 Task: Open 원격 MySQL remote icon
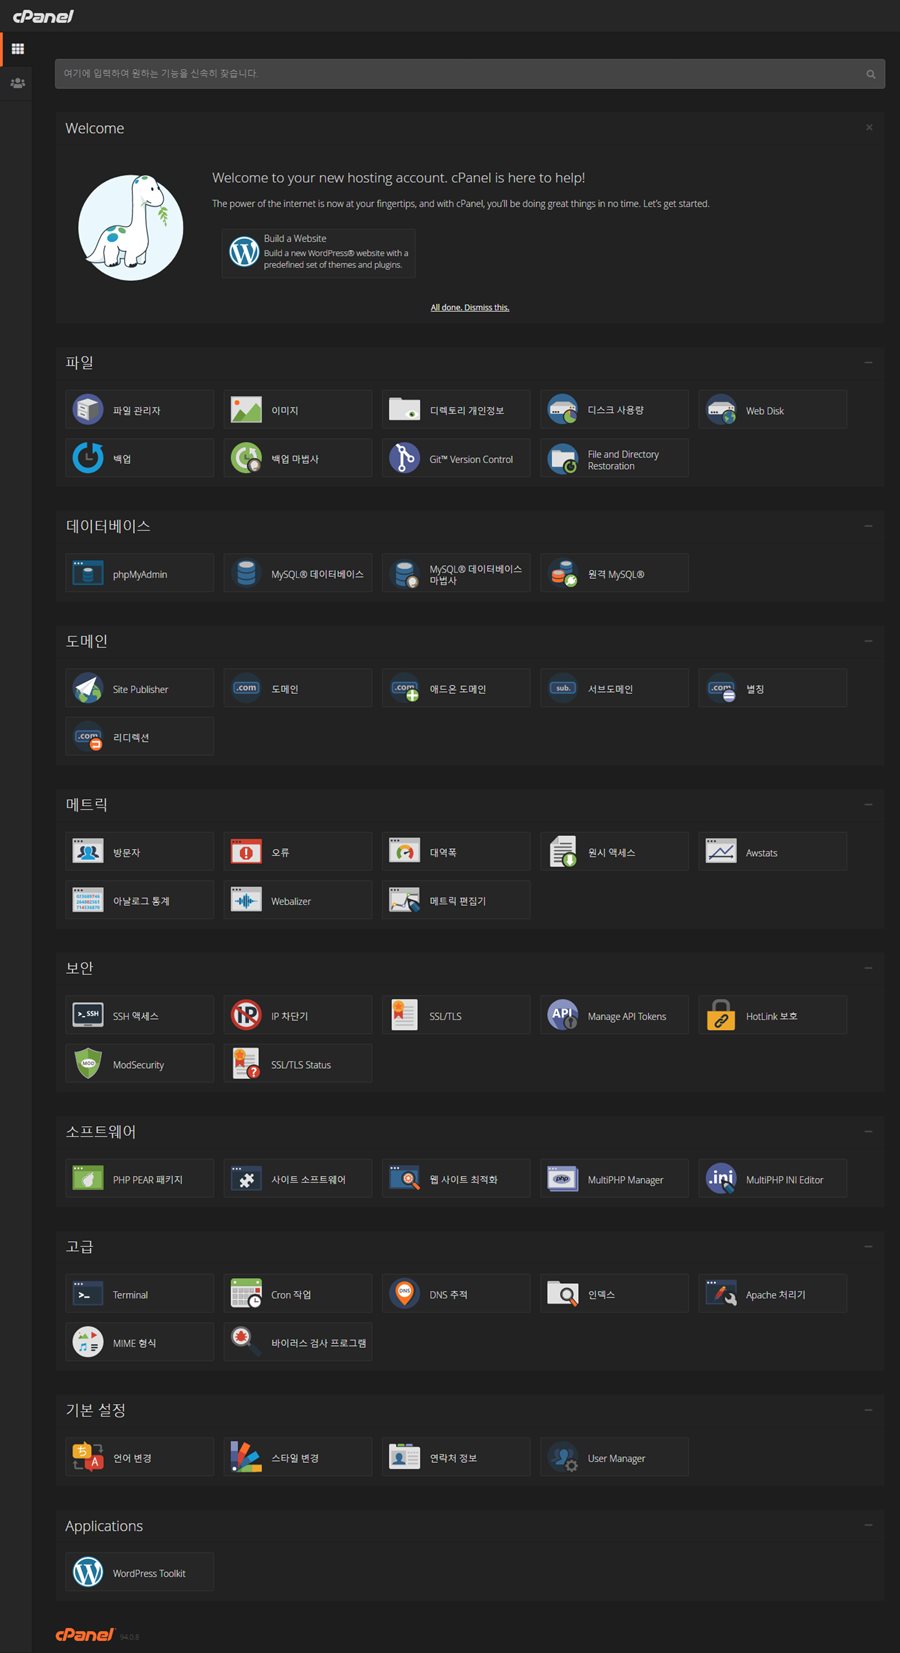point(562,574)
